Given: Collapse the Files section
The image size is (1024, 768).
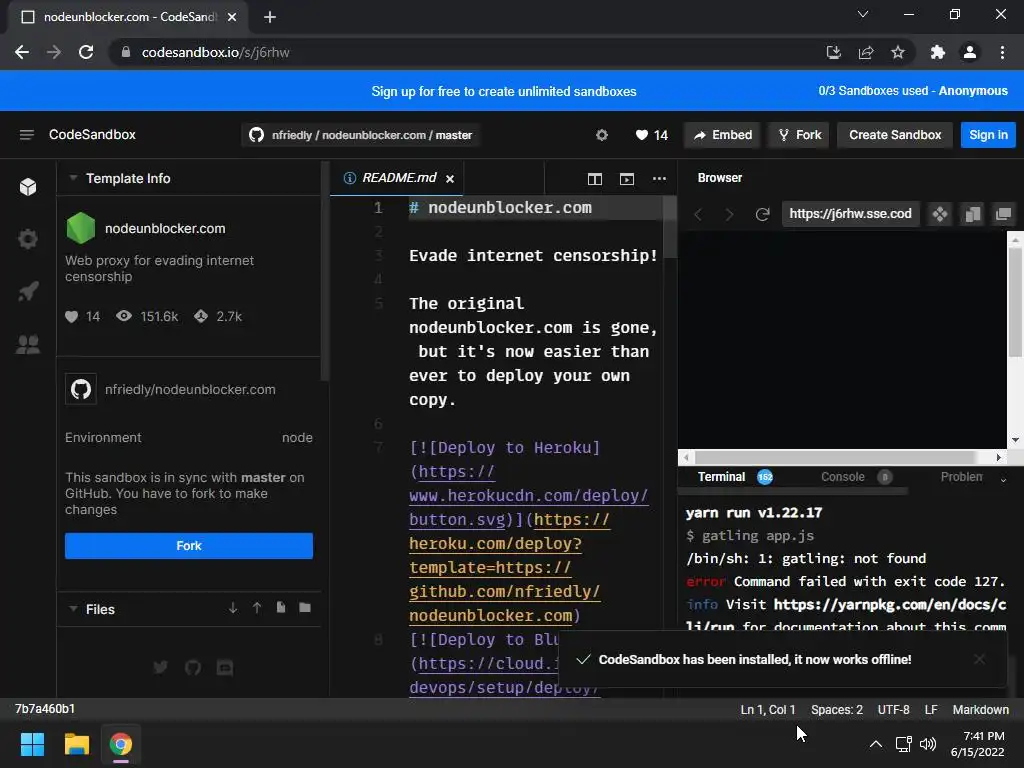Looking at the screenshot, I should pyautogui.click(x=73, y=609).
